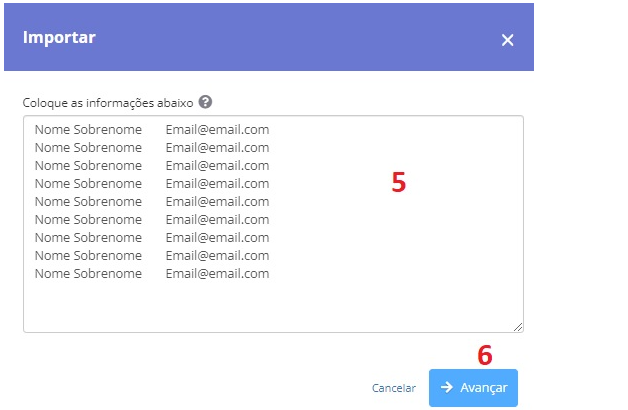Image resolution: width=628 pixels, height=410 pixels.
Task: Place cursor on seventh row's Nome Sobrenome
Action: [x=88, y=238]
